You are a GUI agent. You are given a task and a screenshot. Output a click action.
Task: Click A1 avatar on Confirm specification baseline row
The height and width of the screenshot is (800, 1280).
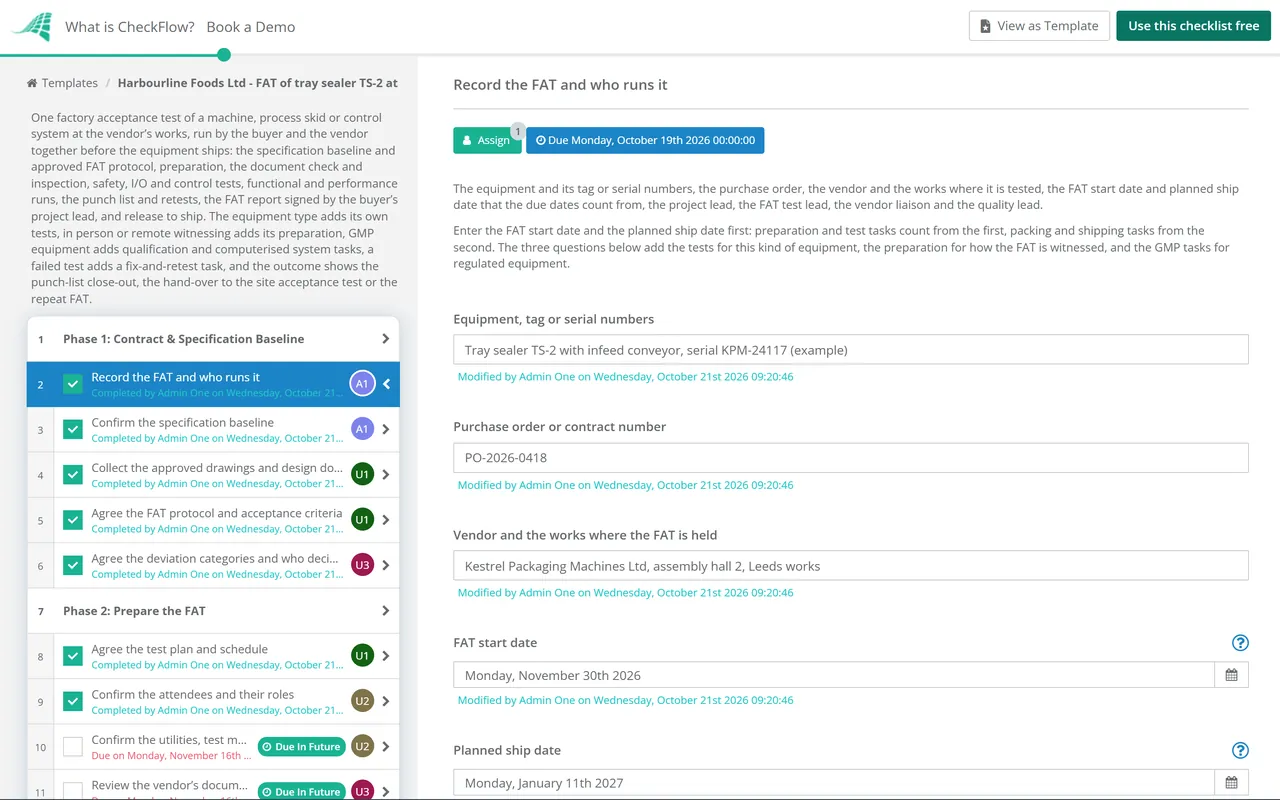(362, 429)
